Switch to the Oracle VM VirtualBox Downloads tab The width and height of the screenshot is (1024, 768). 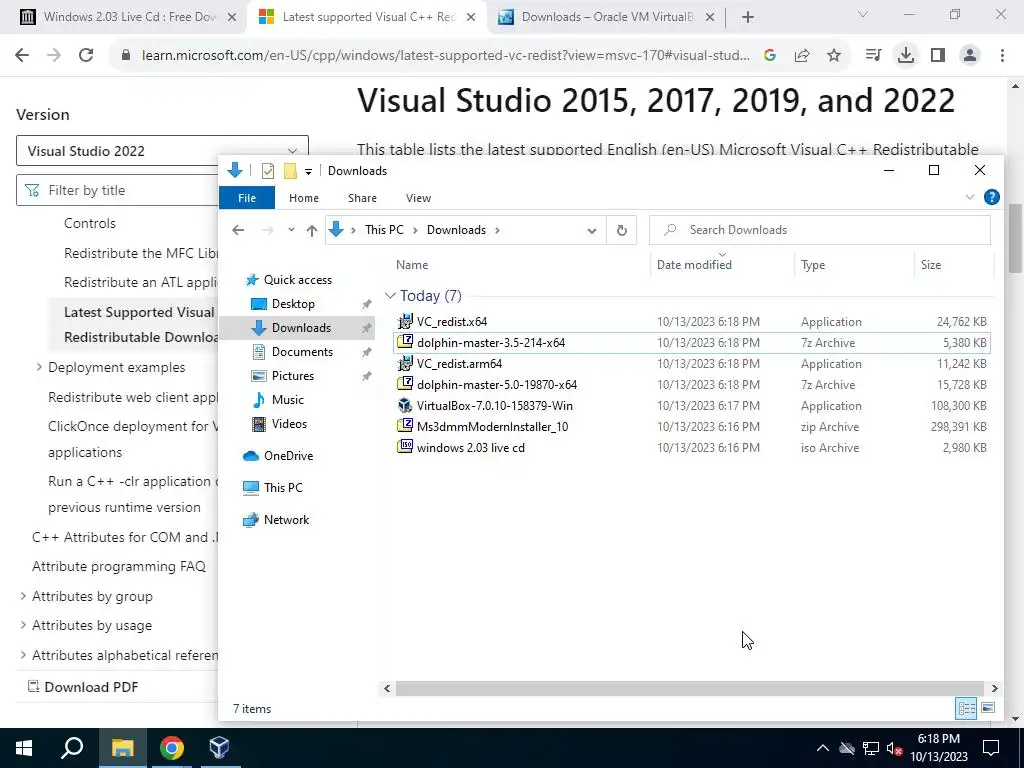point(607,17)
